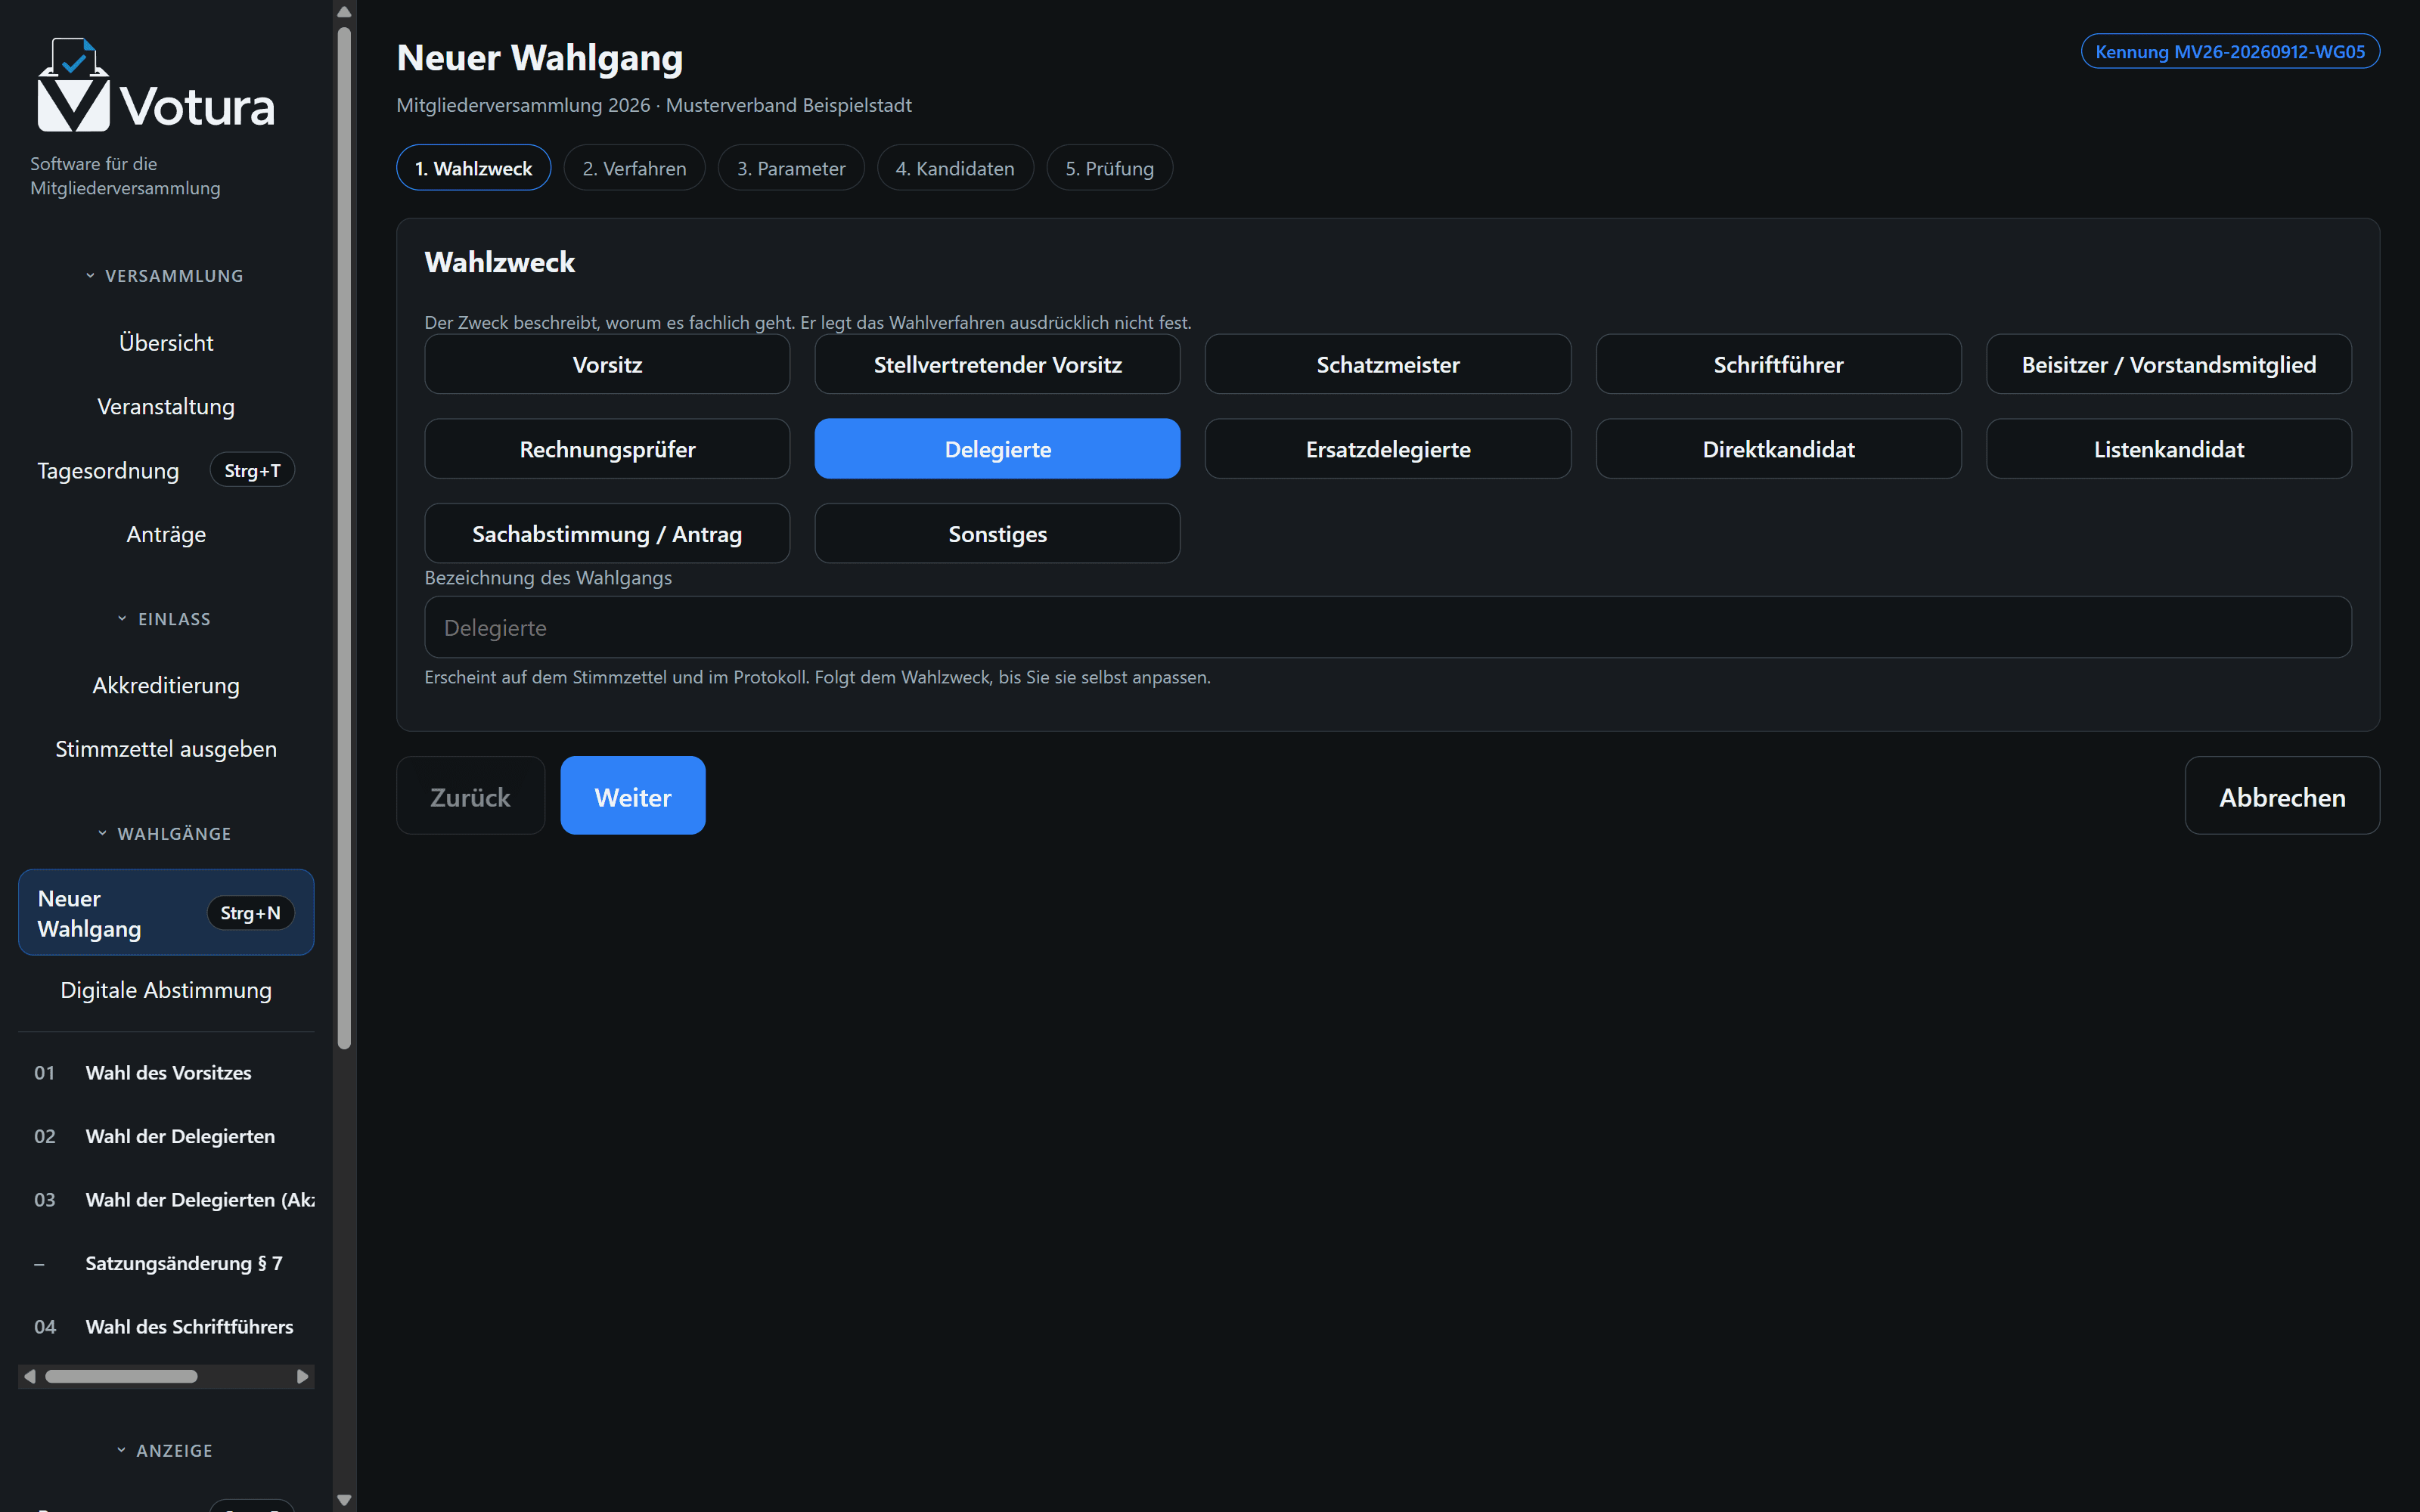Open ballot 03 Wahl der Delegierten (Ak
This screenshot has height=1512, width=2420.
click(166, 1200)
